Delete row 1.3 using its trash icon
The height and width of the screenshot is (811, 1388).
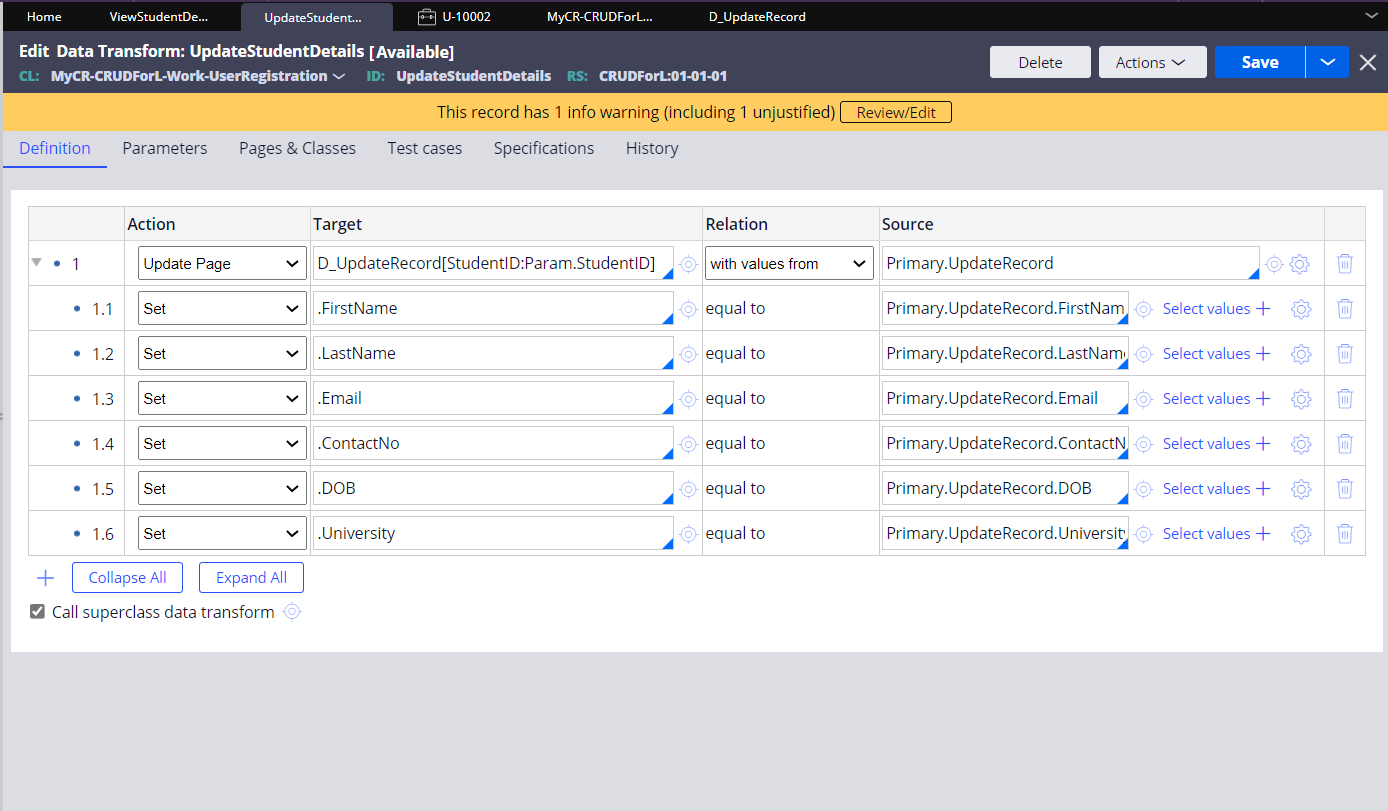(x=1344, y=398)
